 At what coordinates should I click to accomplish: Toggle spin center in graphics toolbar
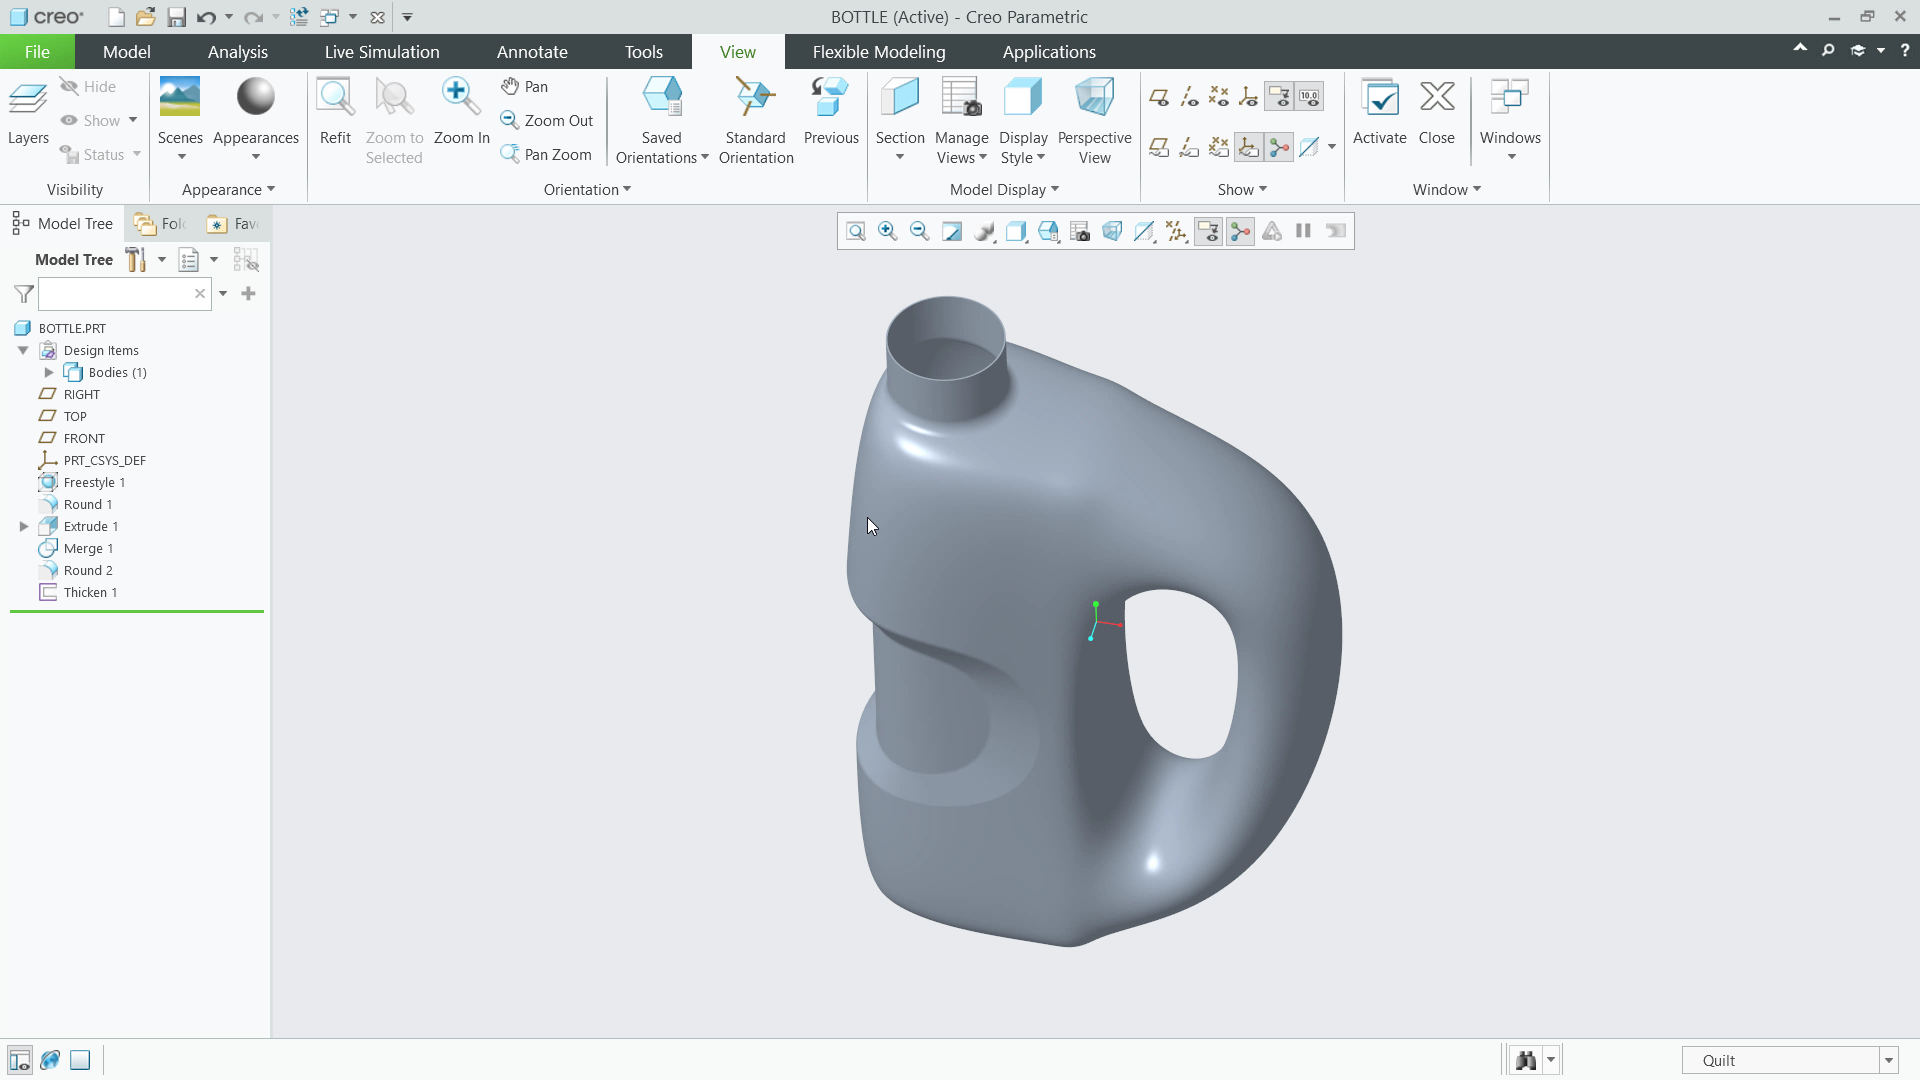pyautogui.click(x=1240, y=232)
